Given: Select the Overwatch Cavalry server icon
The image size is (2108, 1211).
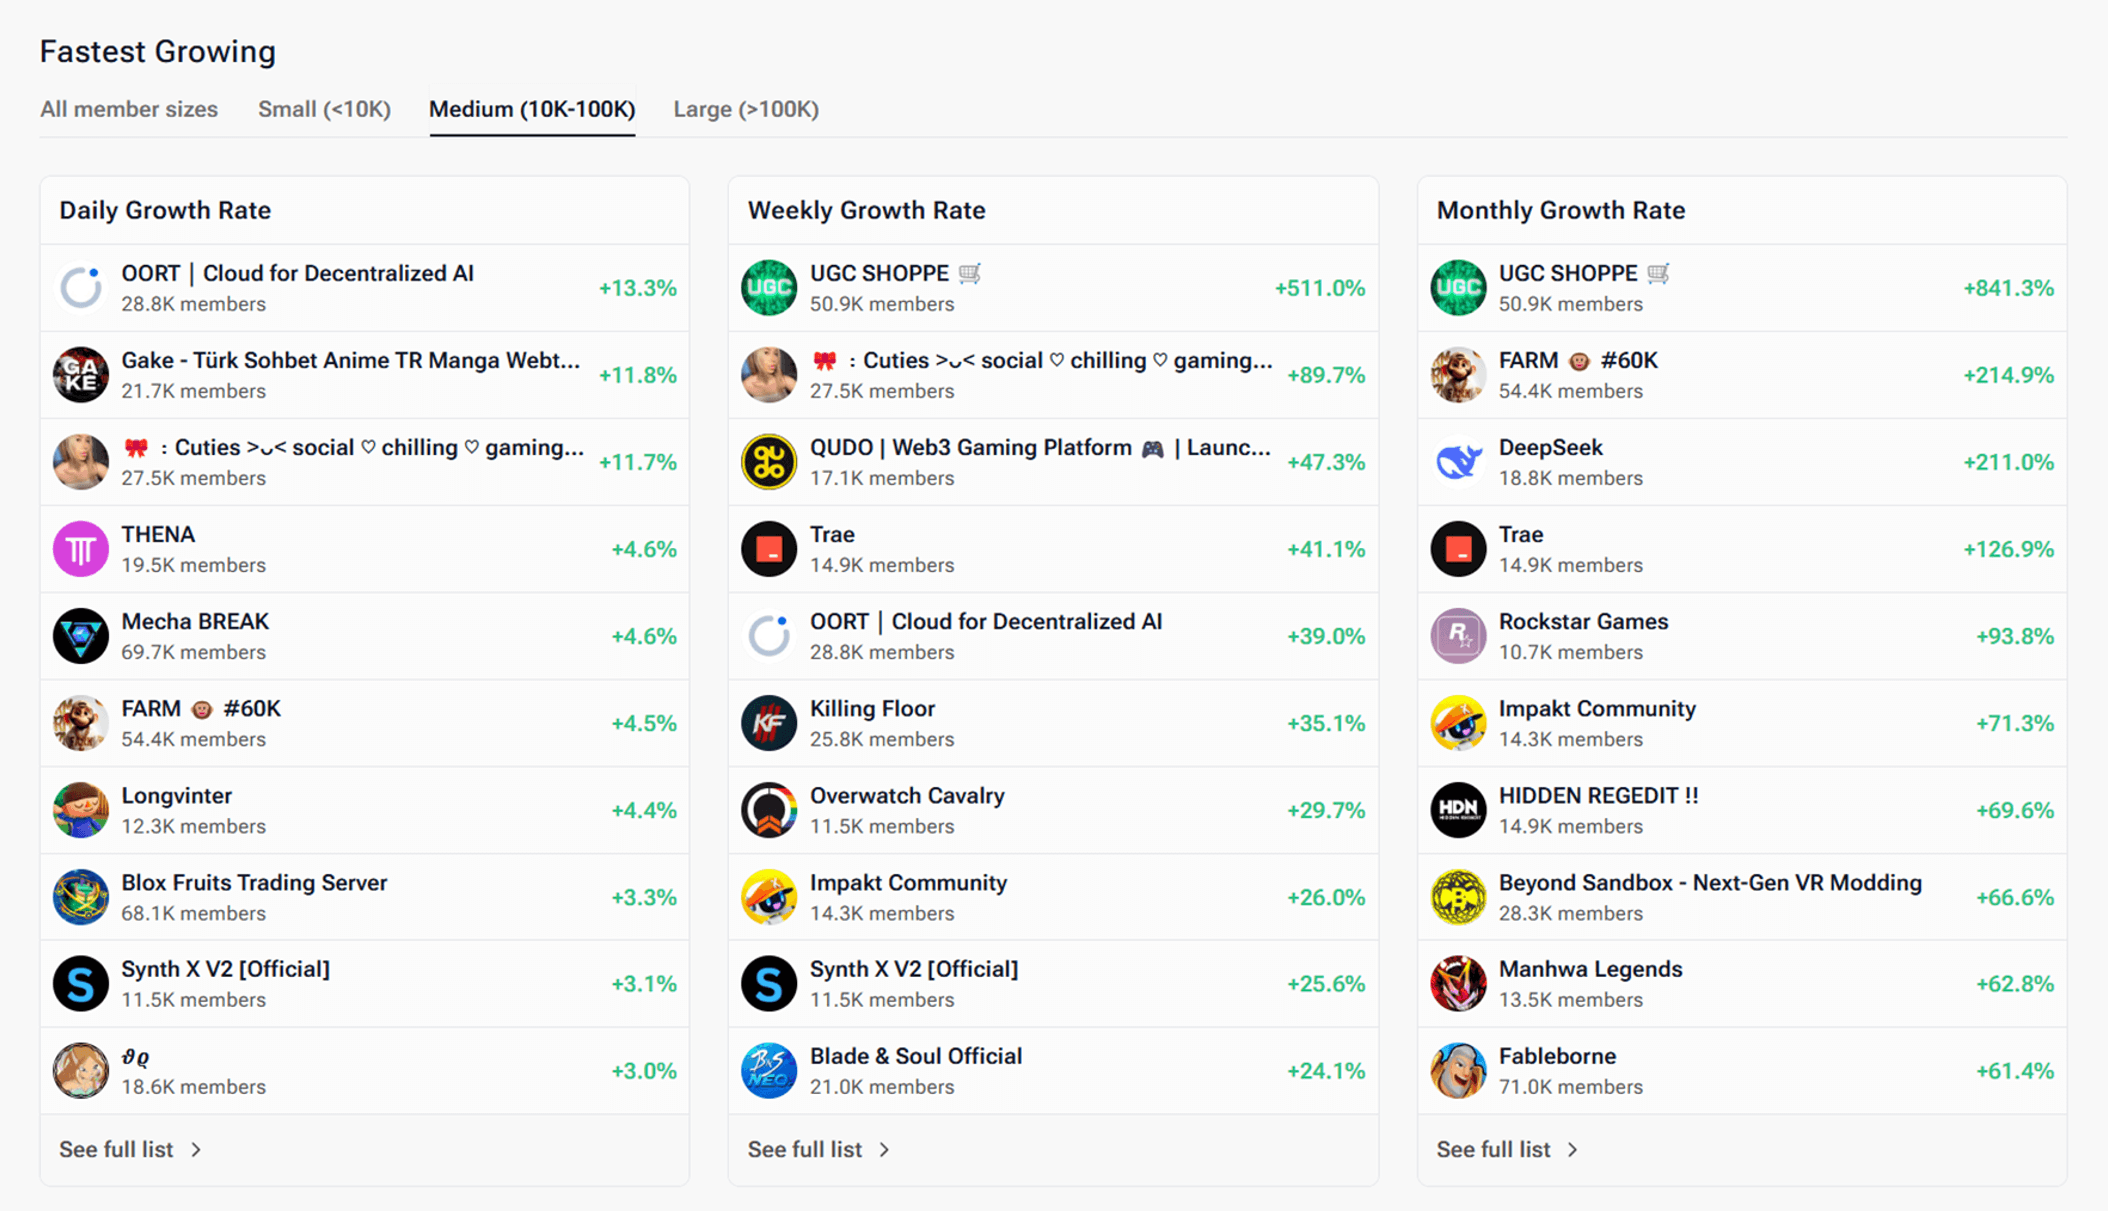Looking at the screenshot, I should pos(768,810).
